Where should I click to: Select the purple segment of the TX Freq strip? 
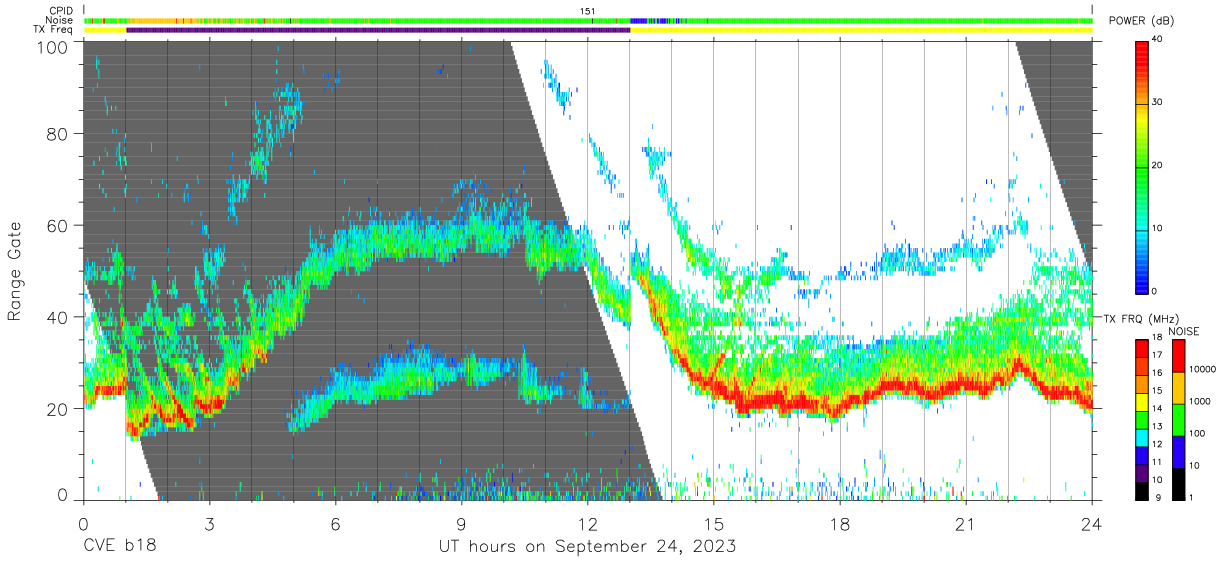[x=378, y=30]
